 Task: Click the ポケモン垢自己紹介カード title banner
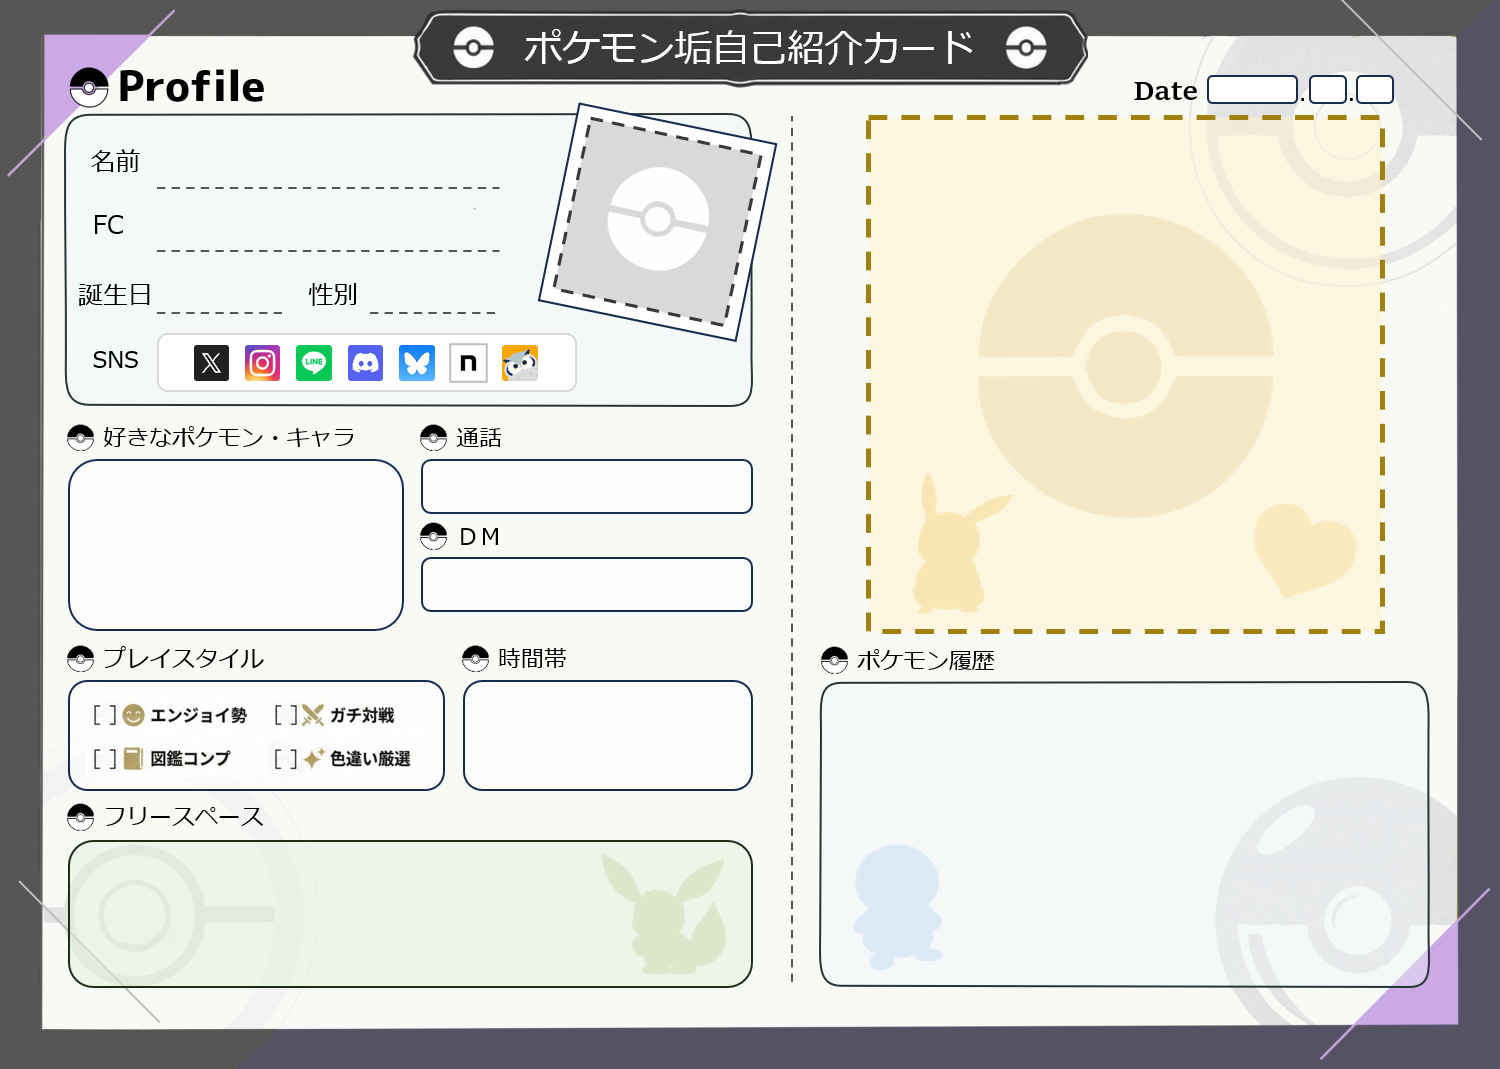tap(750, 47)
